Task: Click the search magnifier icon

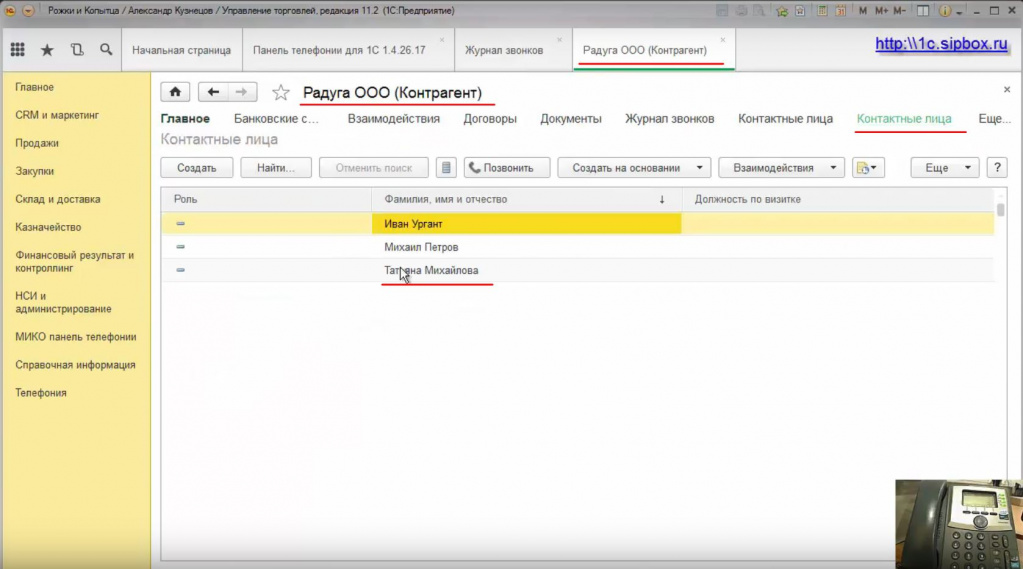Action: (106, 50)
